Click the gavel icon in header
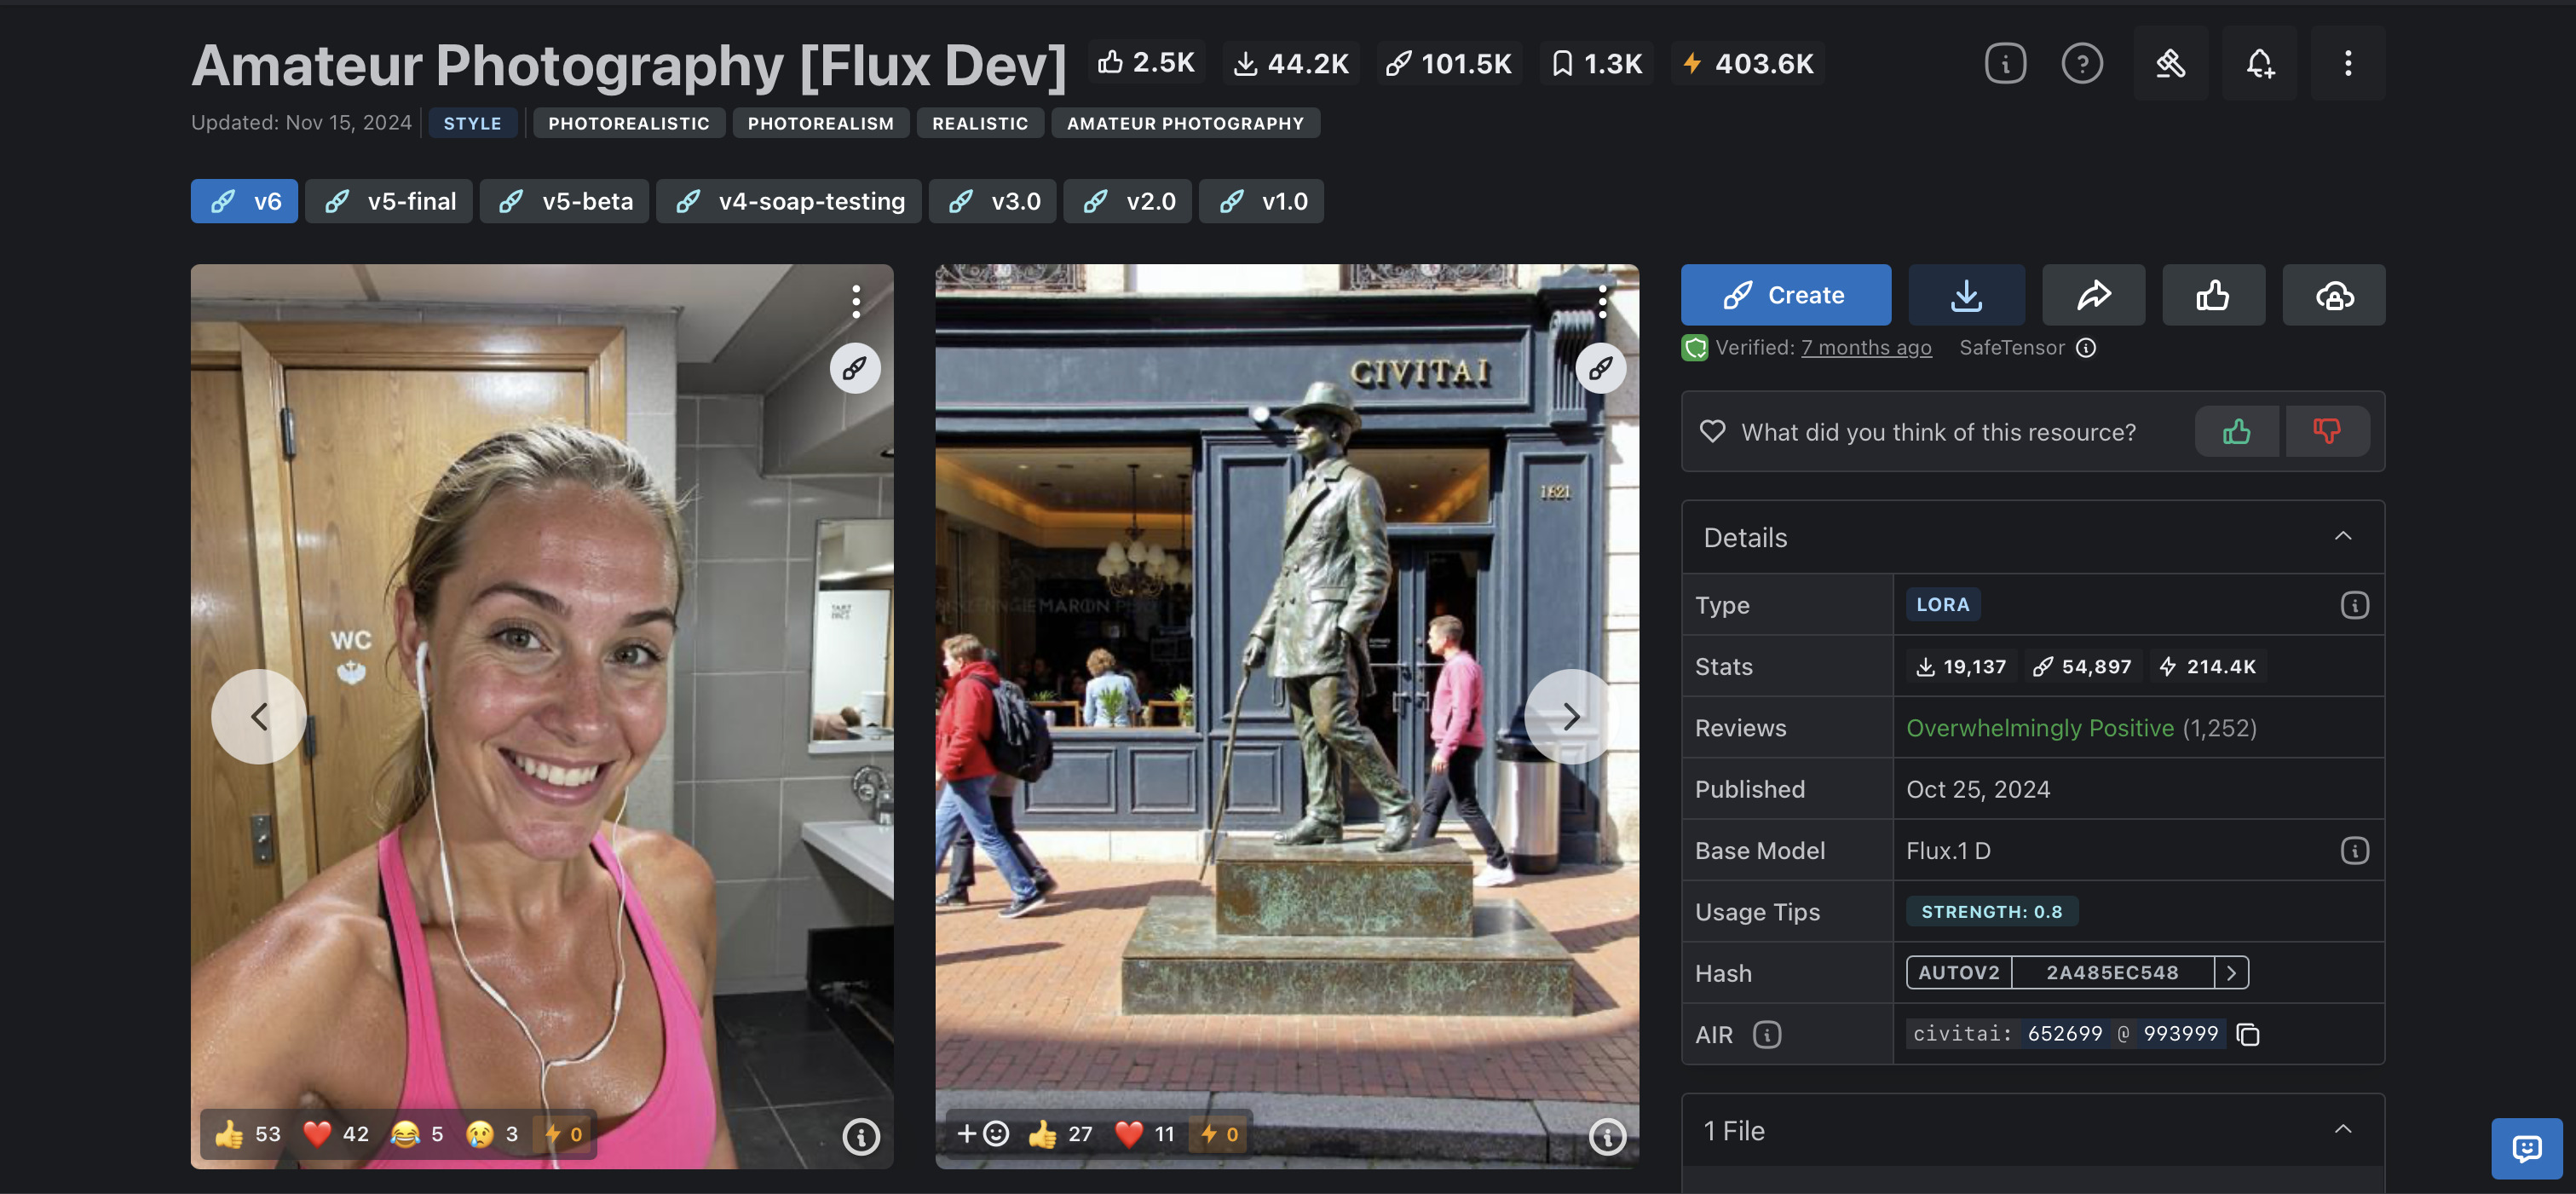 2170,64
